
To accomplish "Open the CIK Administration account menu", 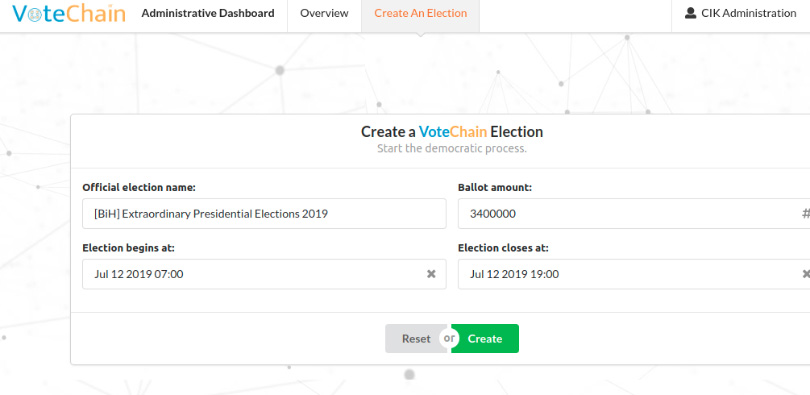I will [x=741, y=13].
